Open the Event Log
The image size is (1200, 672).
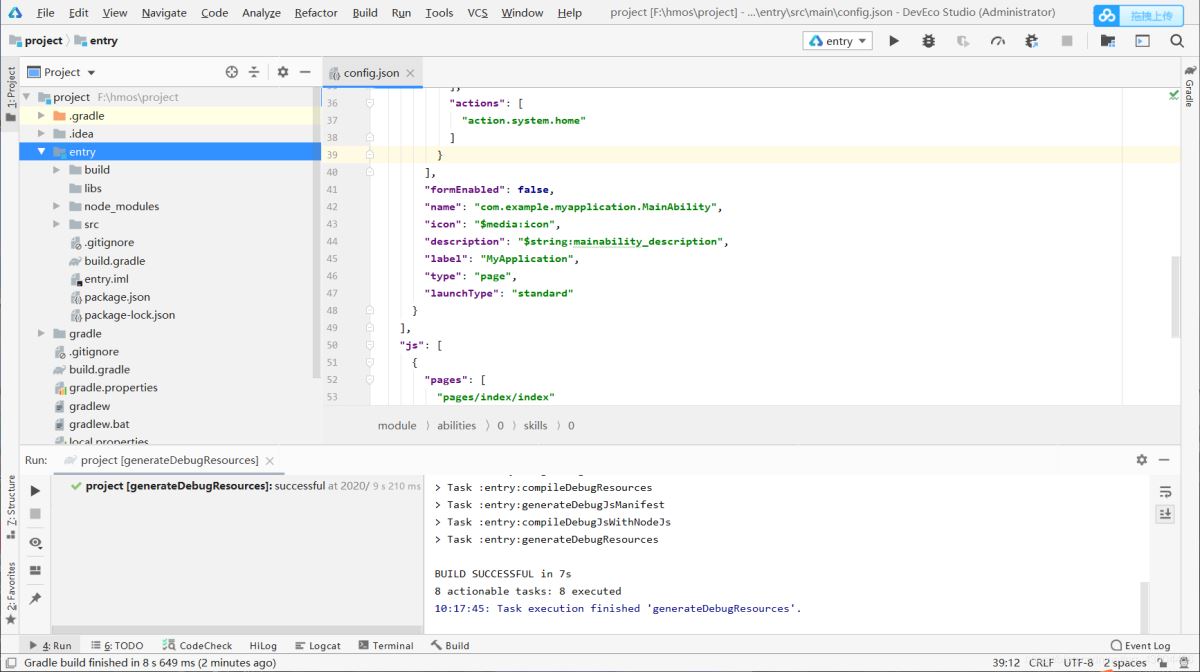[1140, 646]
